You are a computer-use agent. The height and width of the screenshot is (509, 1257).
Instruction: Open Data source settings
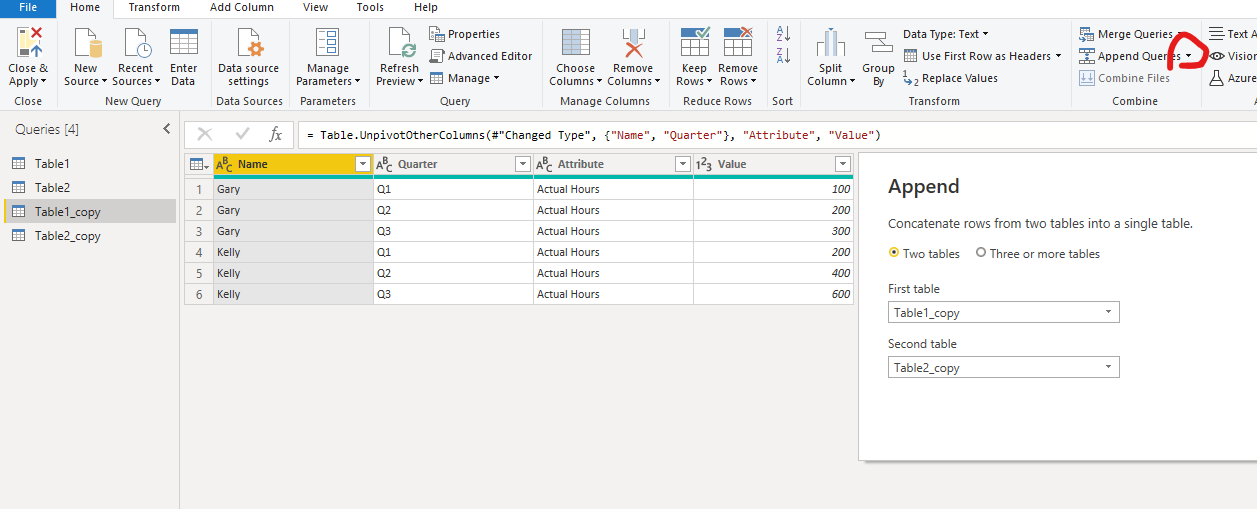pos(248,44)
